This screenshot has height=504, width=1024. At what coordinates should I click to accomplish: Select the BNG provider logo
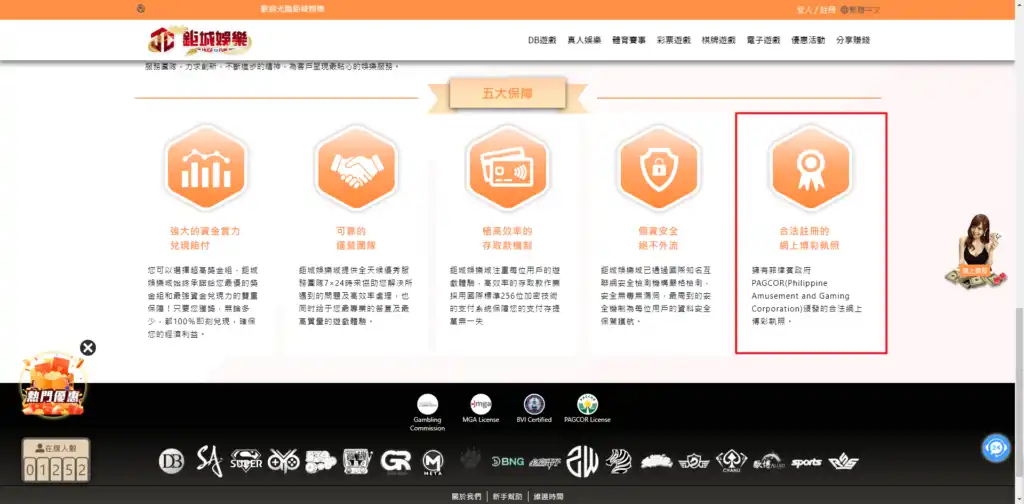pos(507,461)
